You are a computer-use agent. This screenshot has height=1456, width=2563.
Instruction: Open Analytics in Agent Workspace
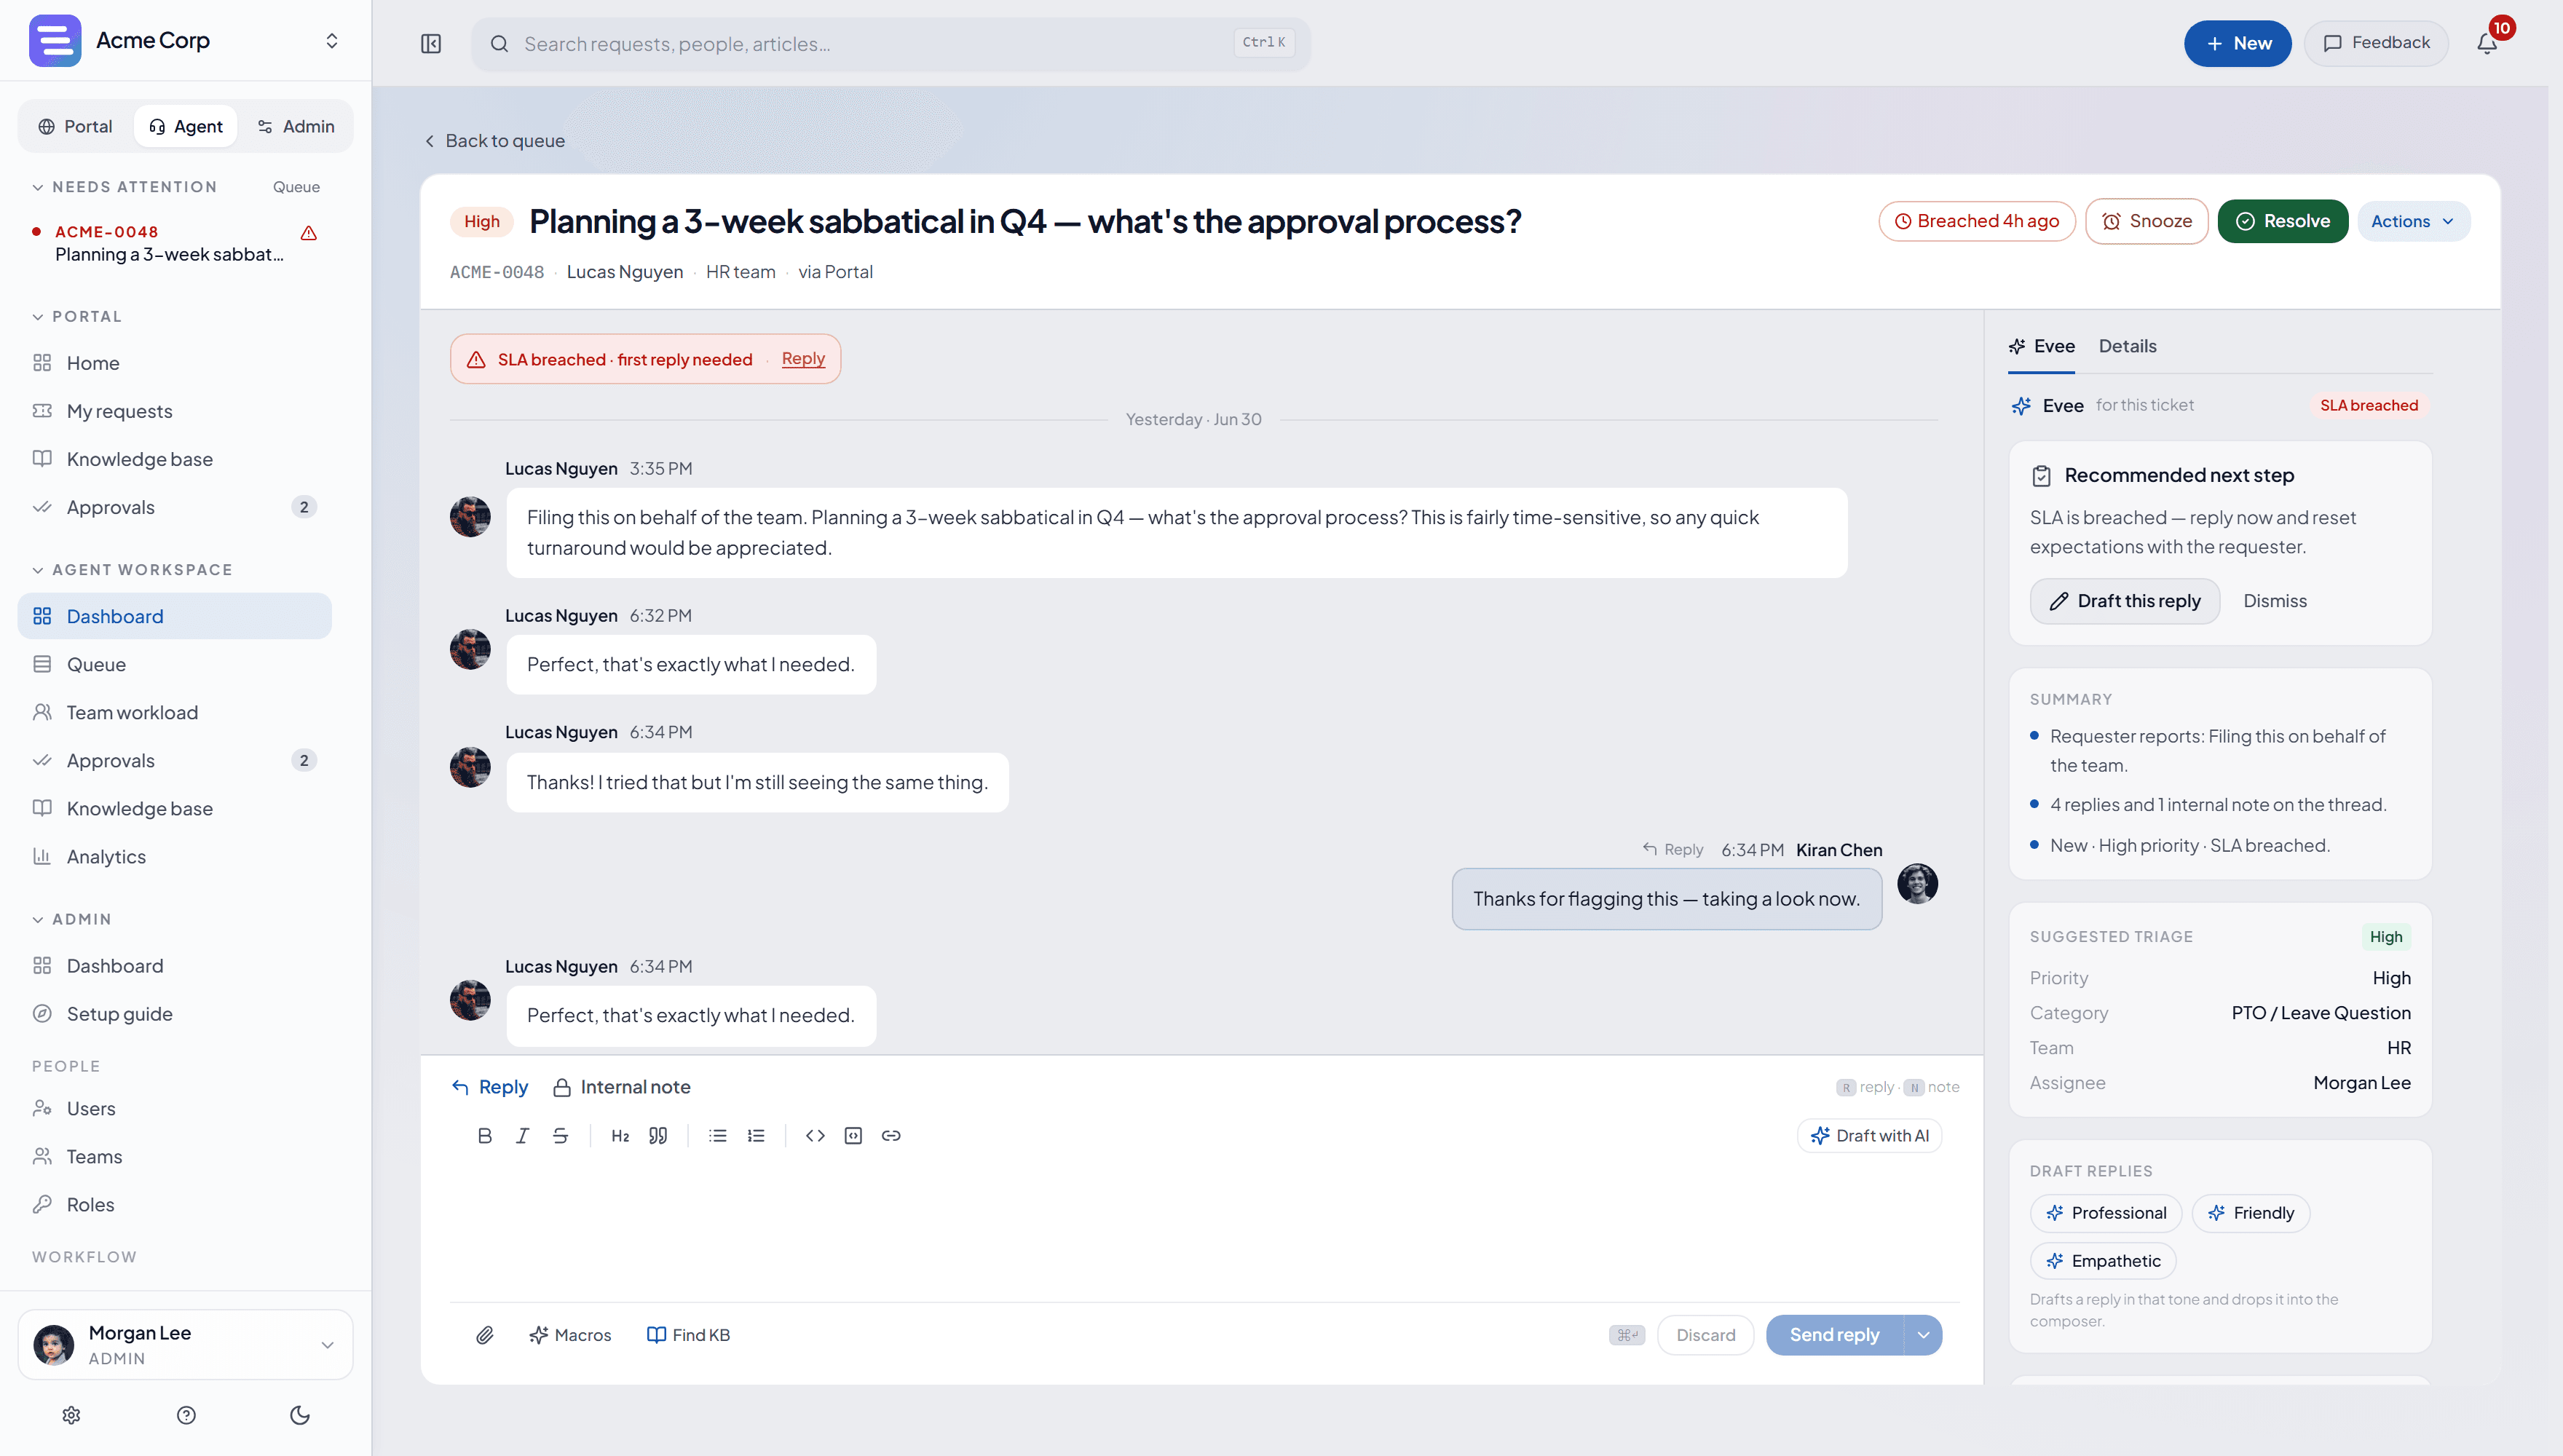tap(174, 856)
